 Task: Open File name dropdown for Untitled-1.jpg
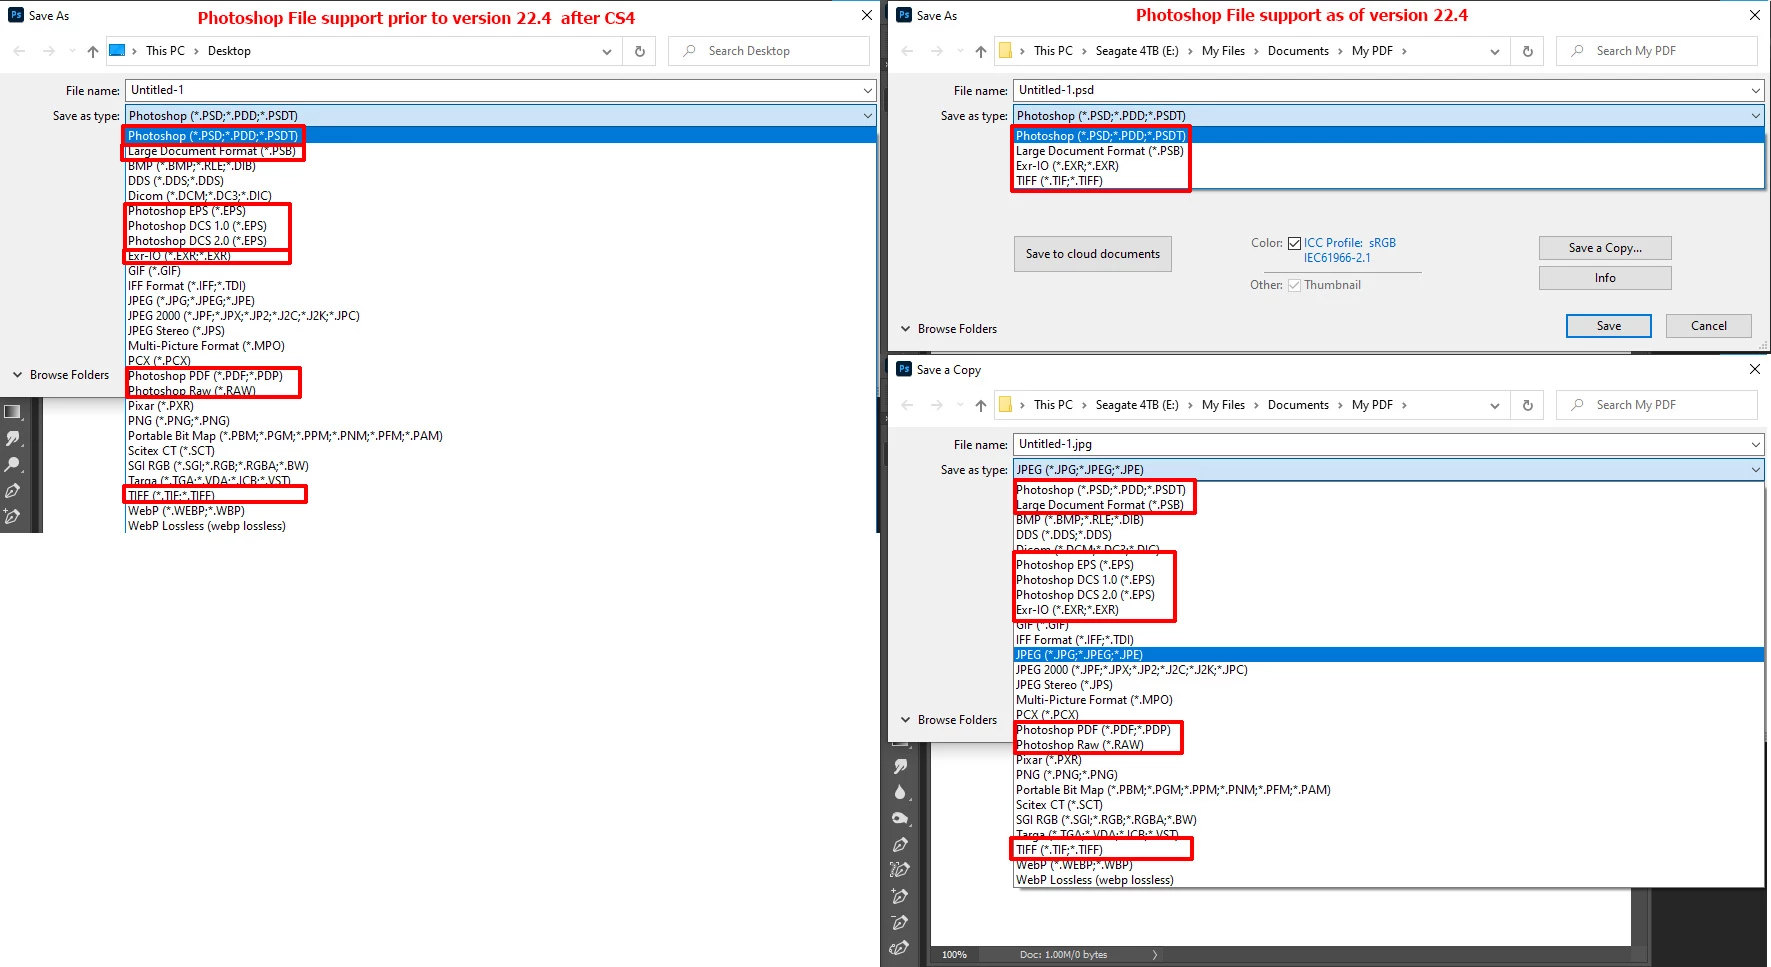click(x=1755, y=444)
